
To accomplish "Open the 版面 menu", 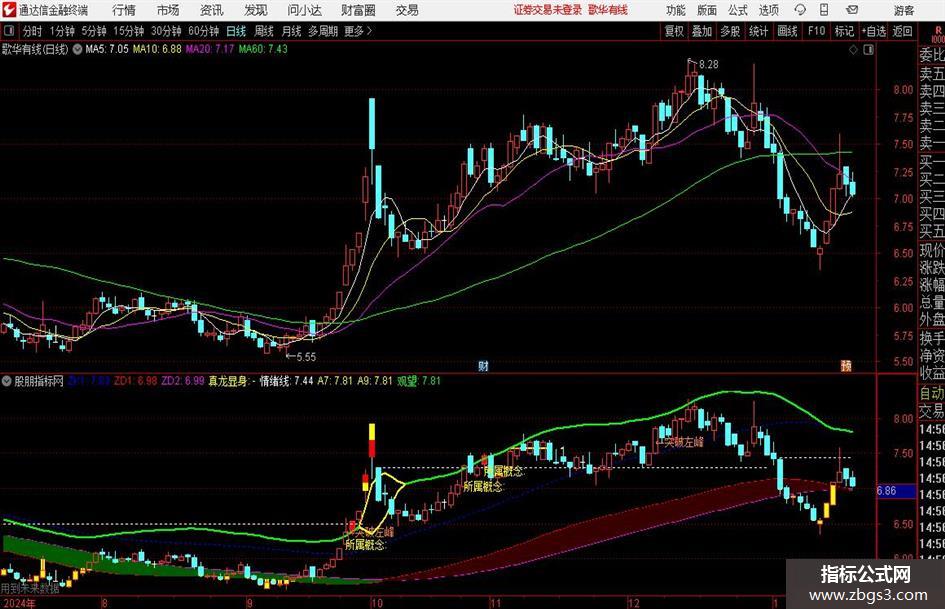I will coord(707,10).
